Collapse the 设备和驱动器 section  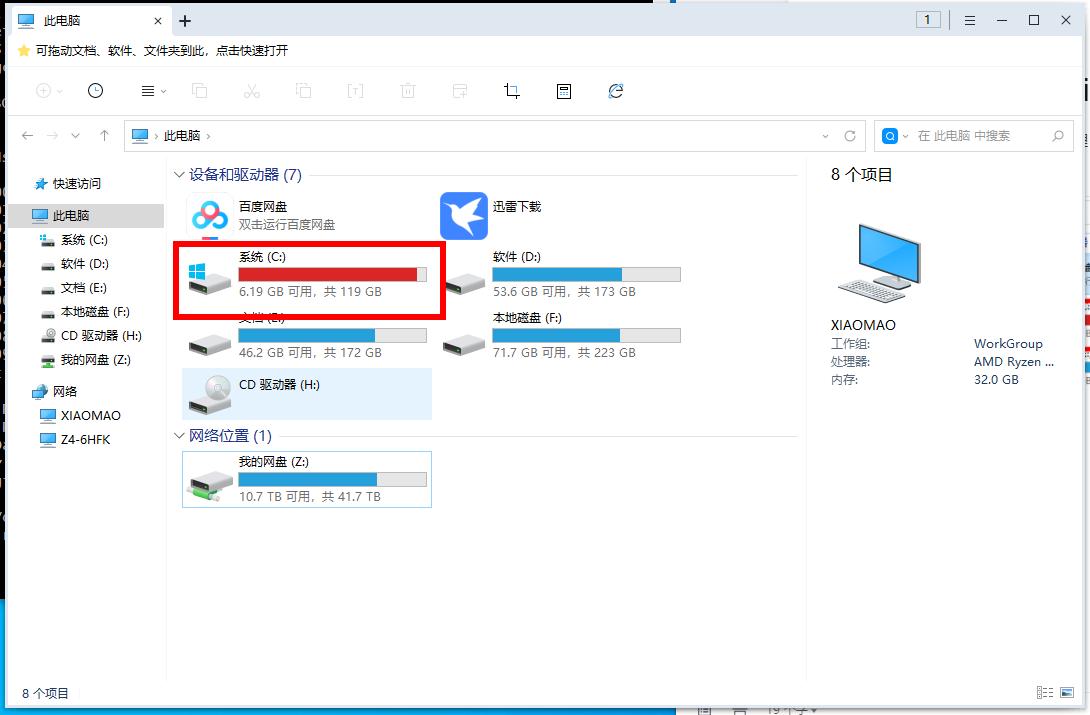pyautogui.click(x=178, y=174)
